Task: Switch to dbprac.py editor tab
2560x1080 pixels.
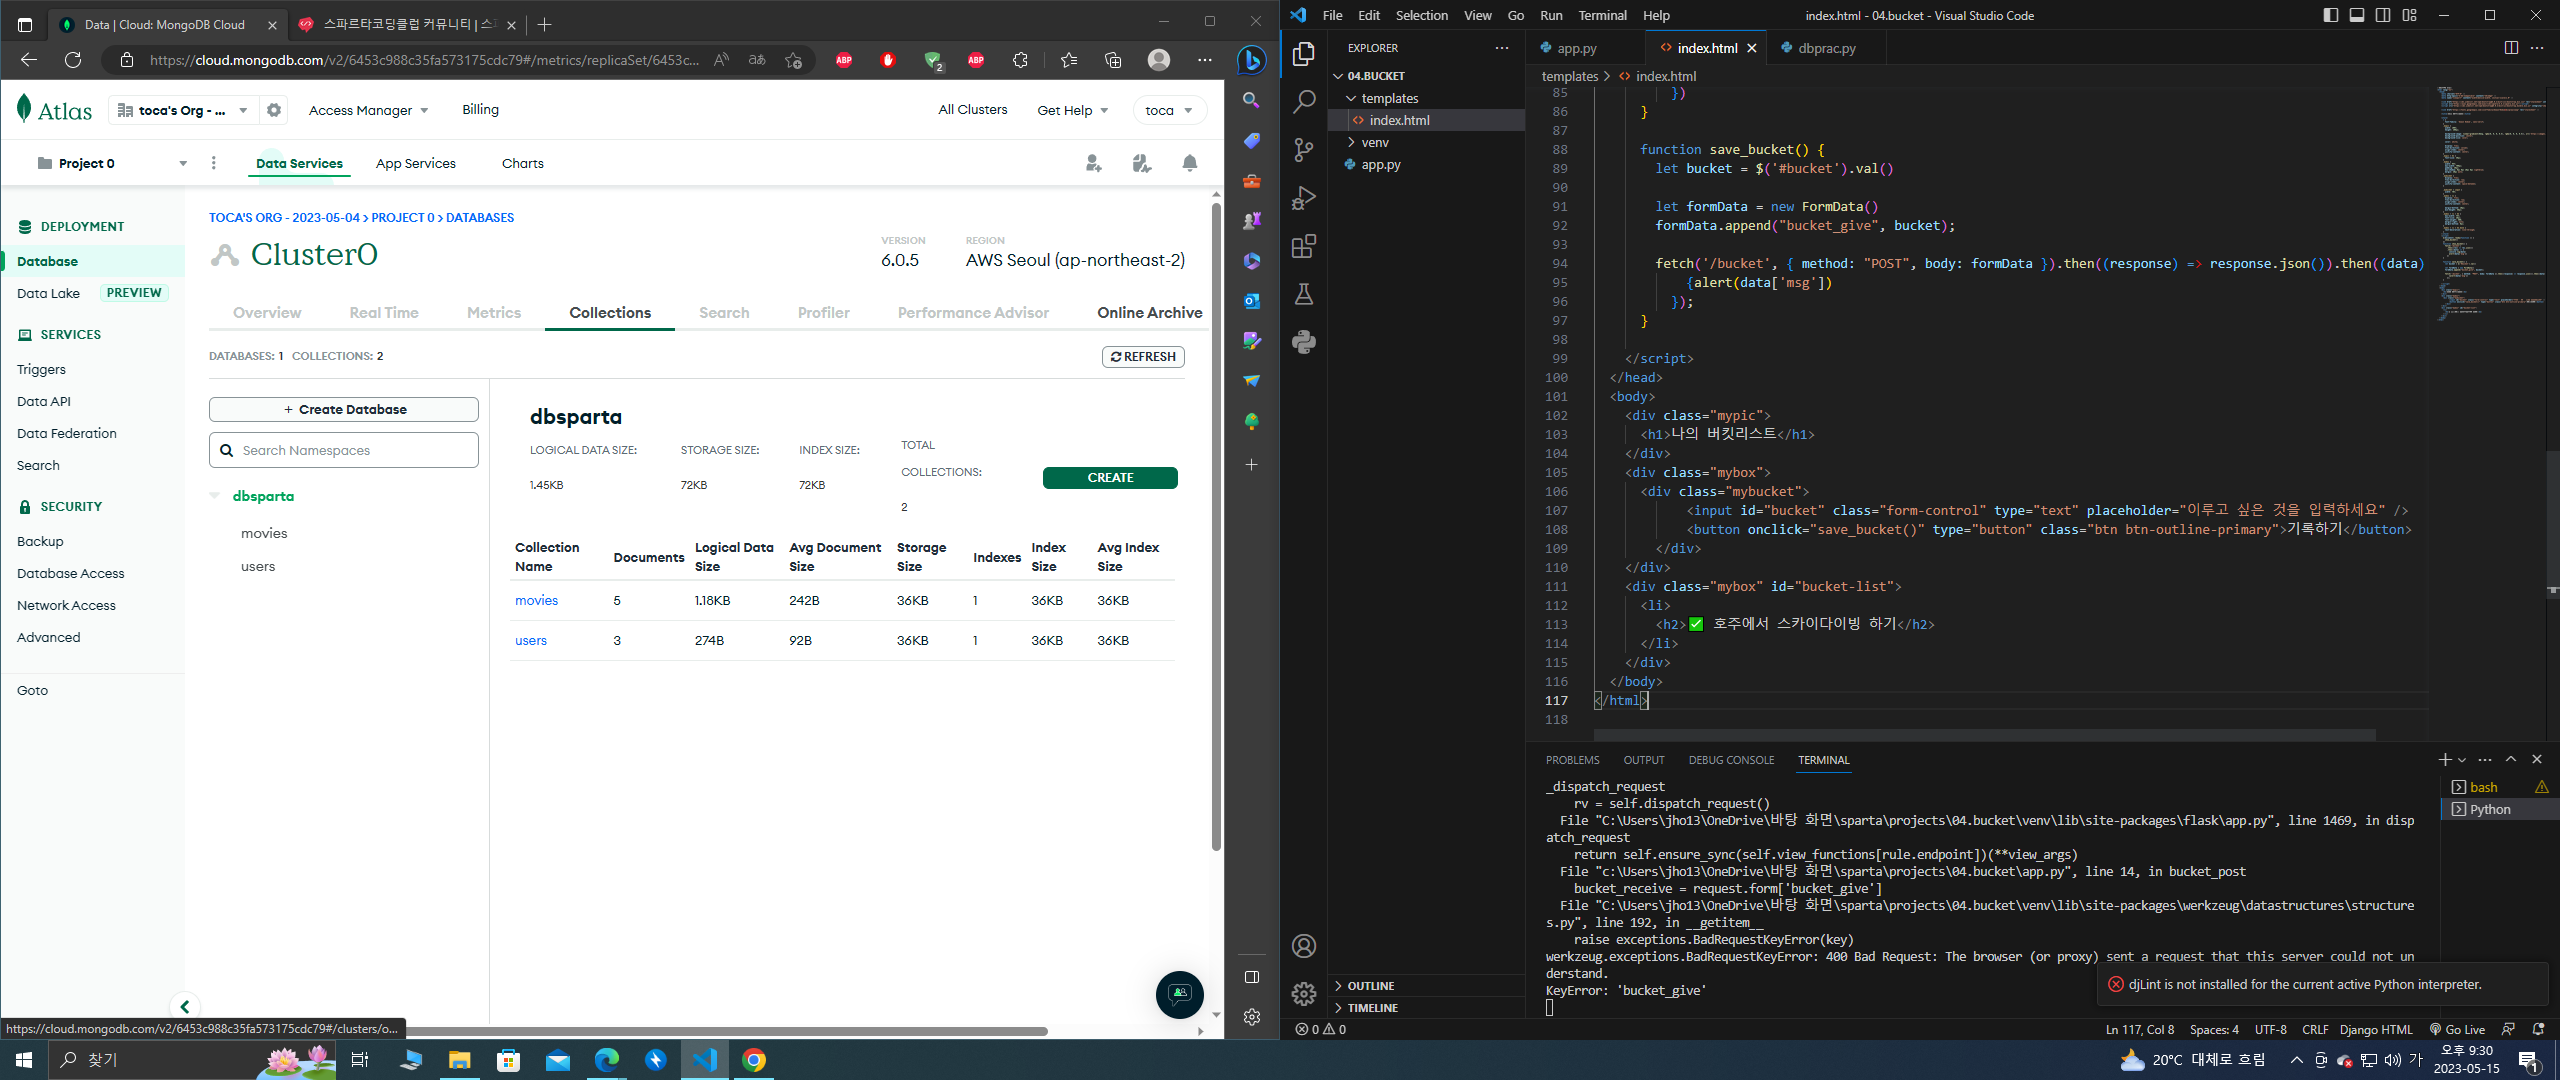Action: tap(1826, 48)
